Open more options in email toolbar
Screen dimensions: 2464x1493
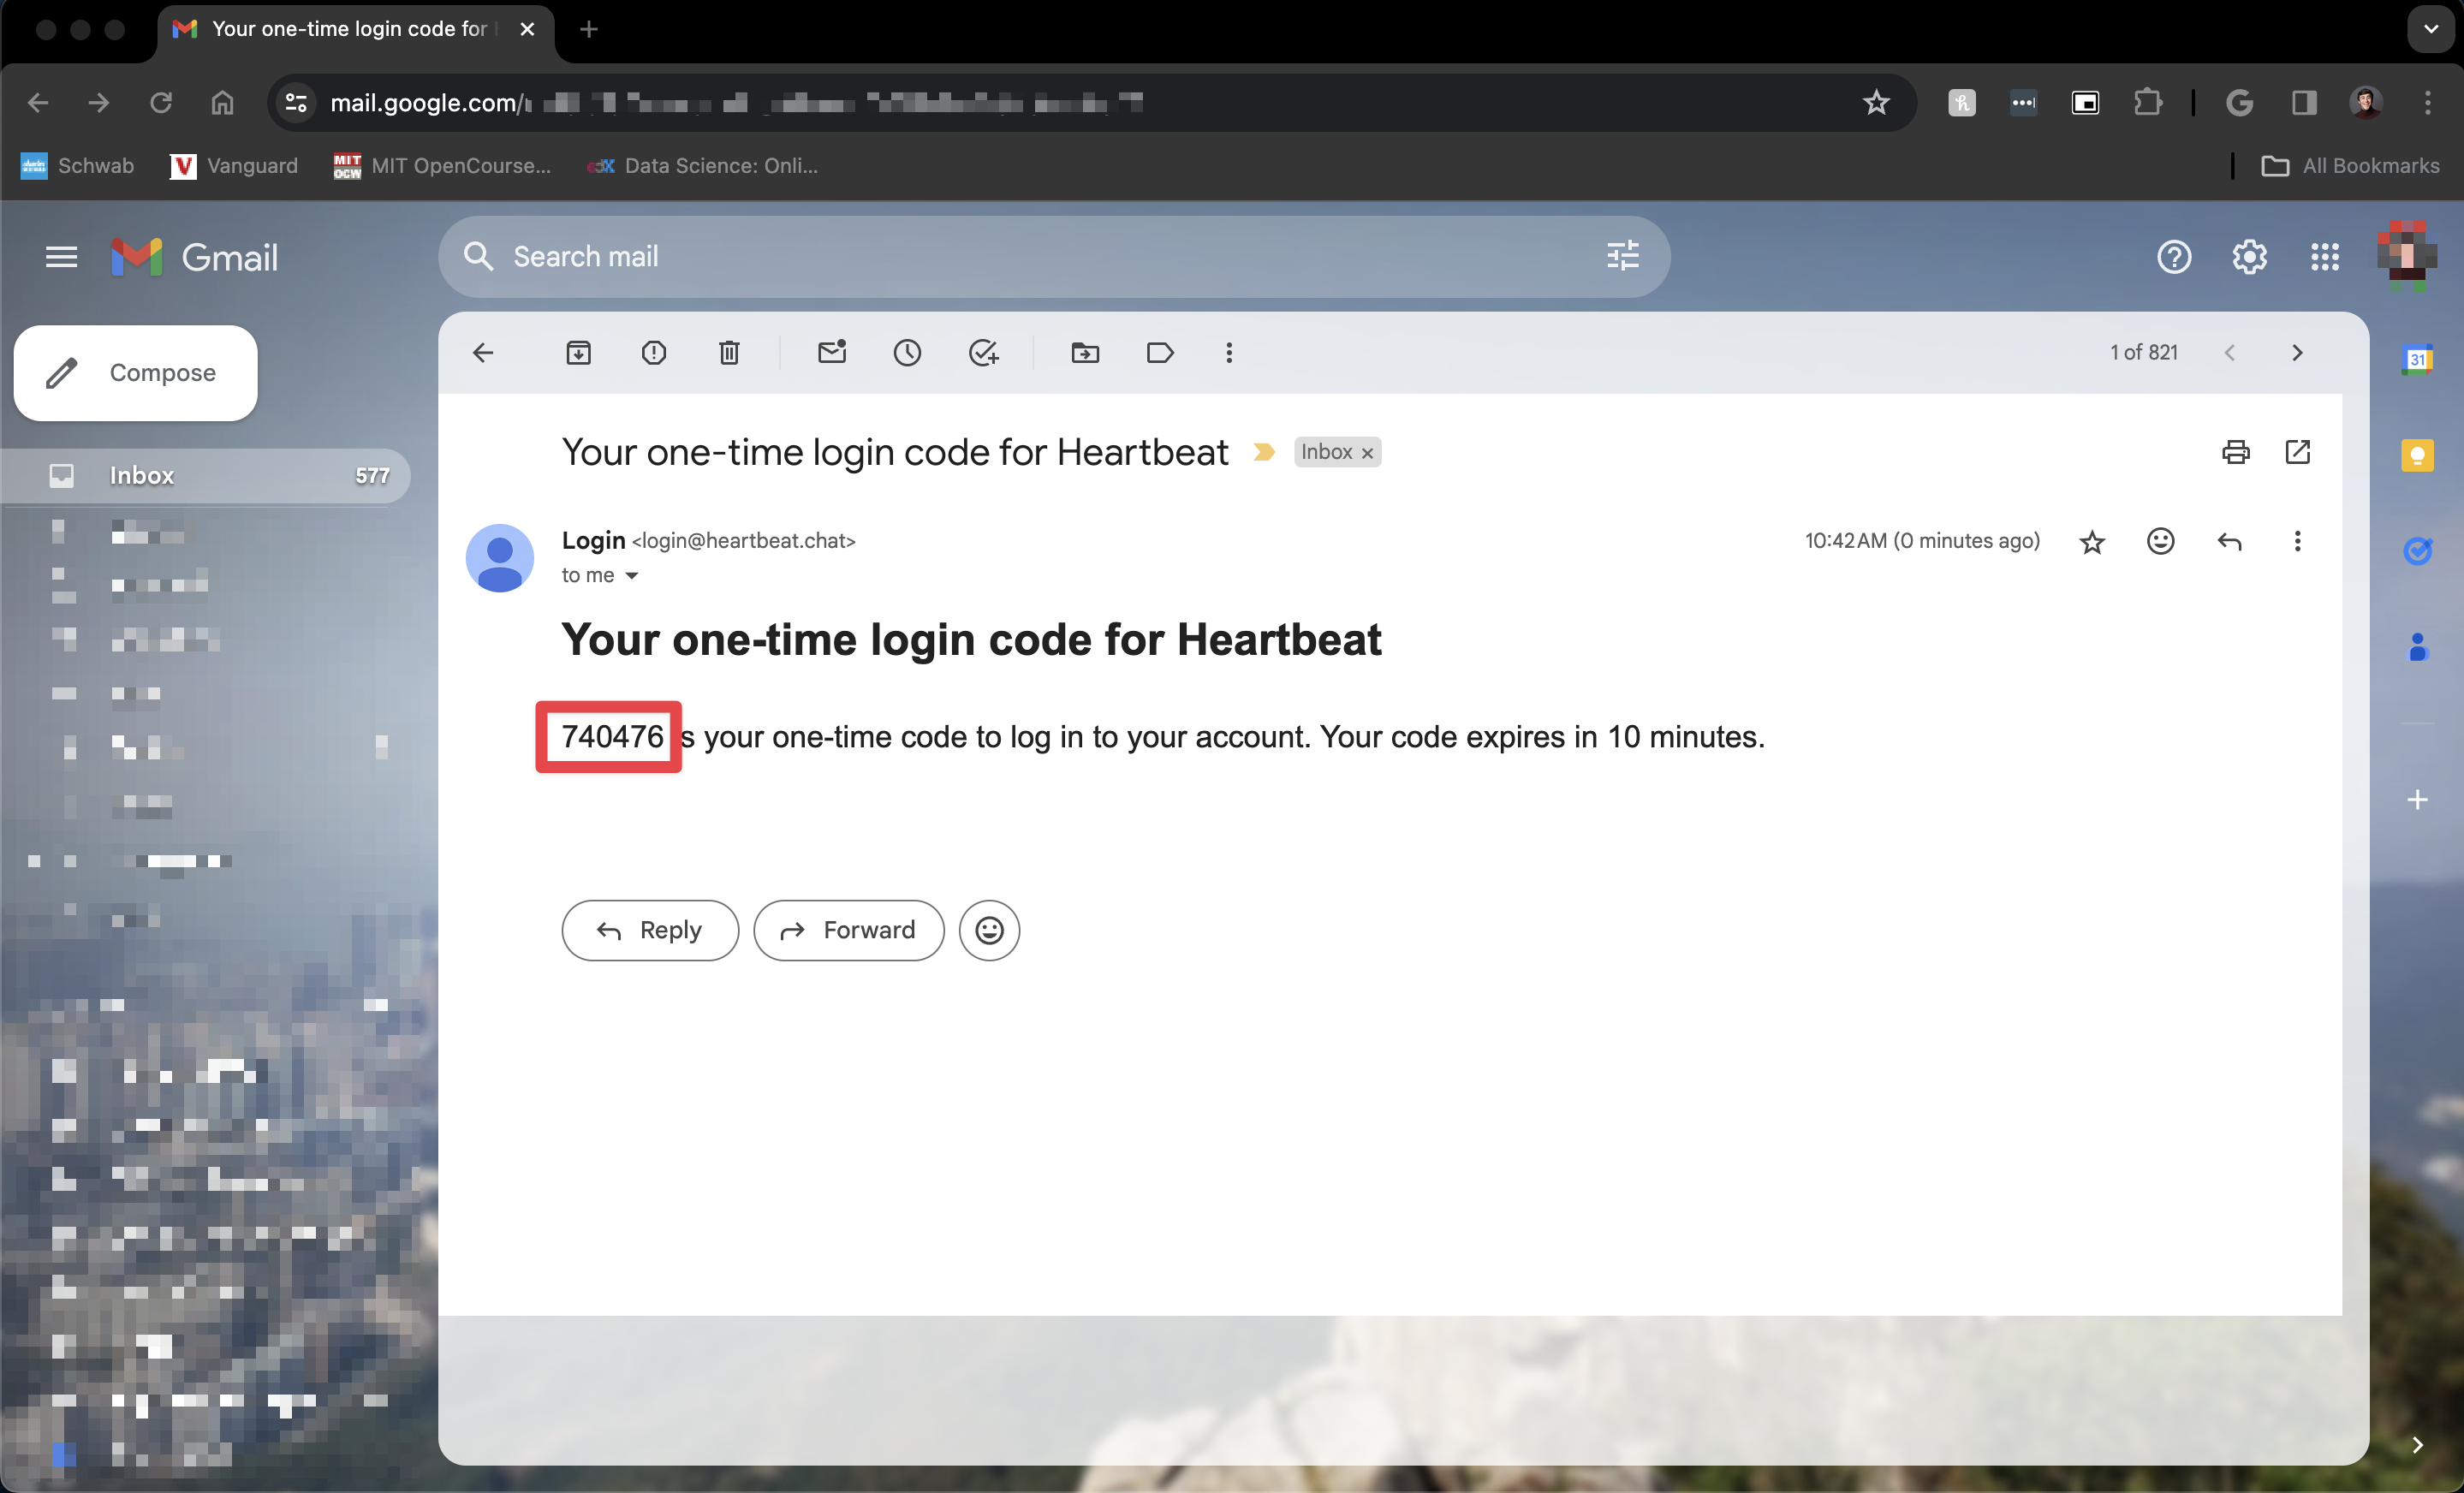click(x=1229, y=352)
